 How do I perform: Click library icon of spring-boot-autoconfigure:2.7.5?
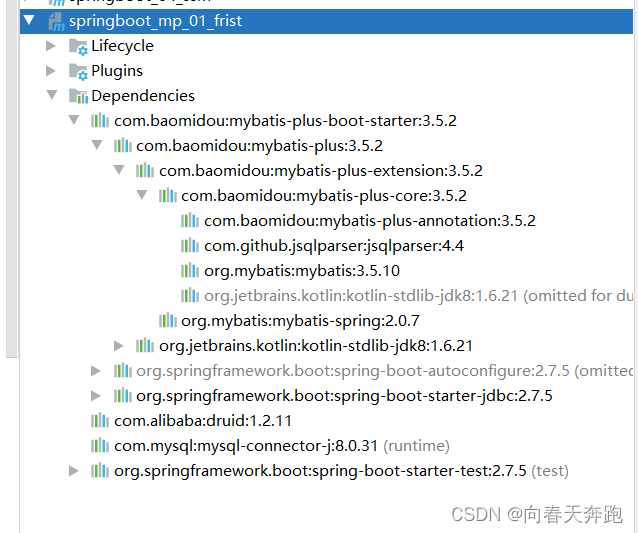[122, 371]
